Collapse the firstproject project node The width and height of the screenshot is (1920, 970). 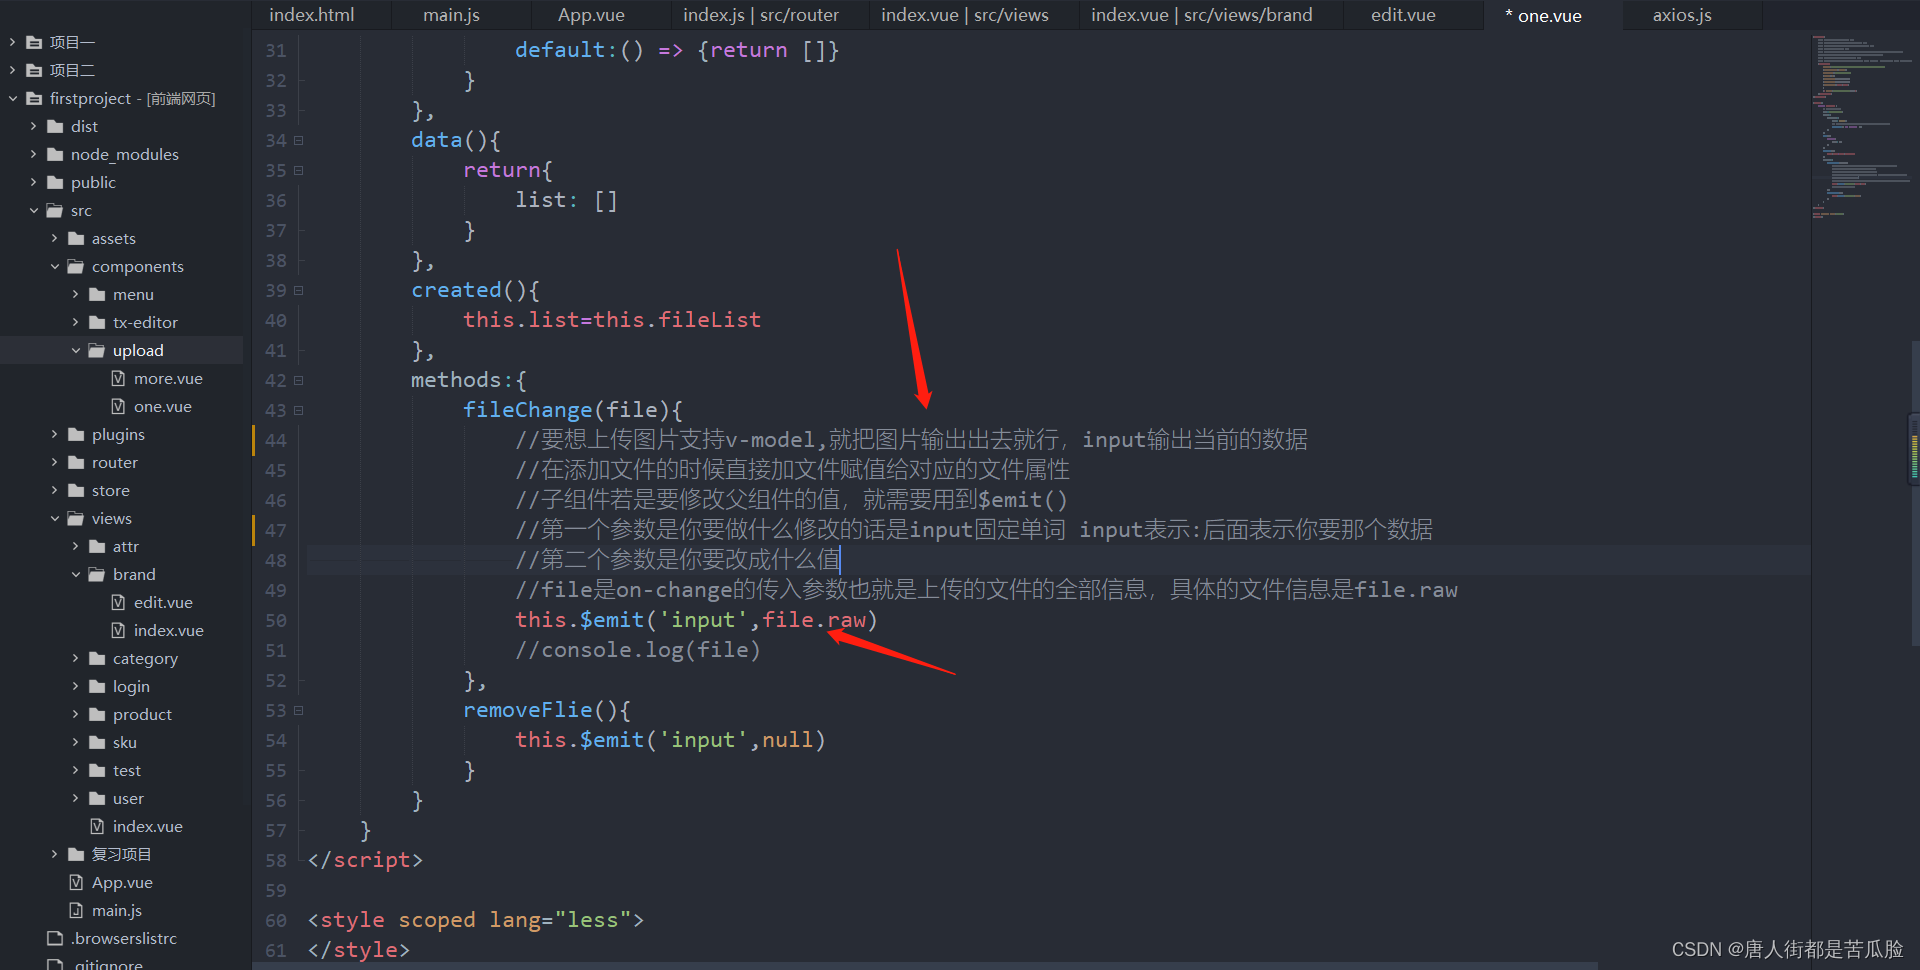click(12, 98)
